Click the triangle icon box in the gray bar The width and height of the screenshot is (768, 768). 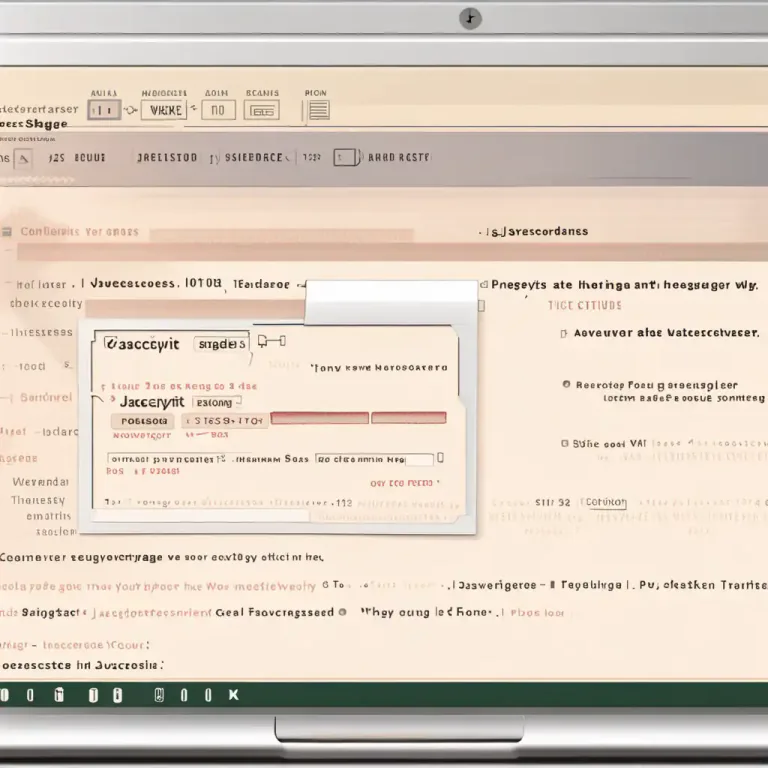click(23, 159)
